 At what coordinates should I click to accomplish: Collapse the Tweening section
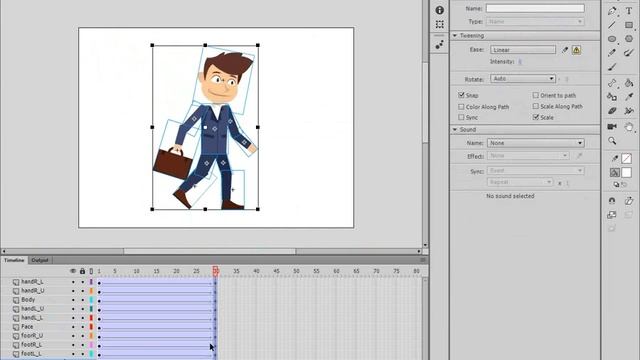point(455,36)
